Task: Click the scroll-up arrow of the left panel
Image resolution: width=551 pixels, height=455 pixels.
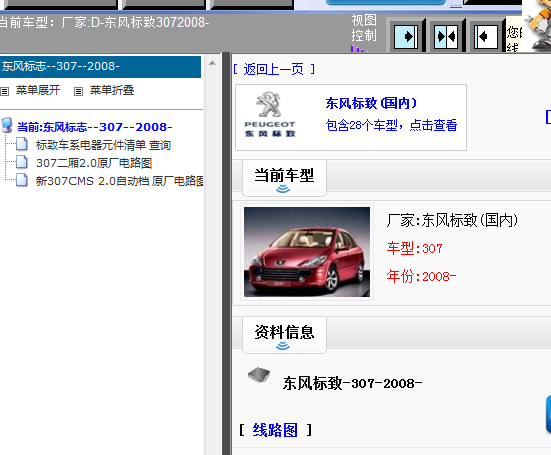Action: pyautogui.click(x=212, y=63)
